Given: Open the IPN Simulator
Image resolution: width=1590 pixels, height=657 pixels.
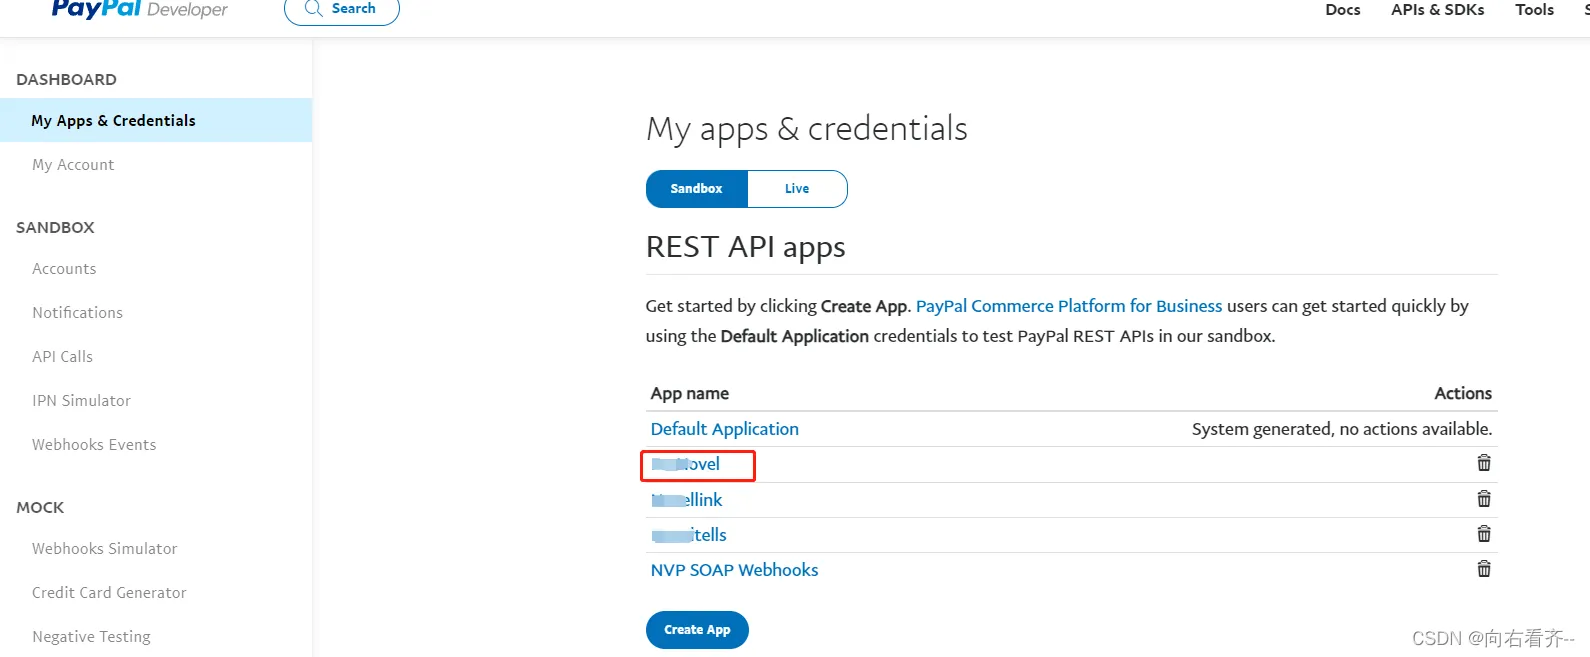Looking at the screenshot, I should (x=81, y=401).
